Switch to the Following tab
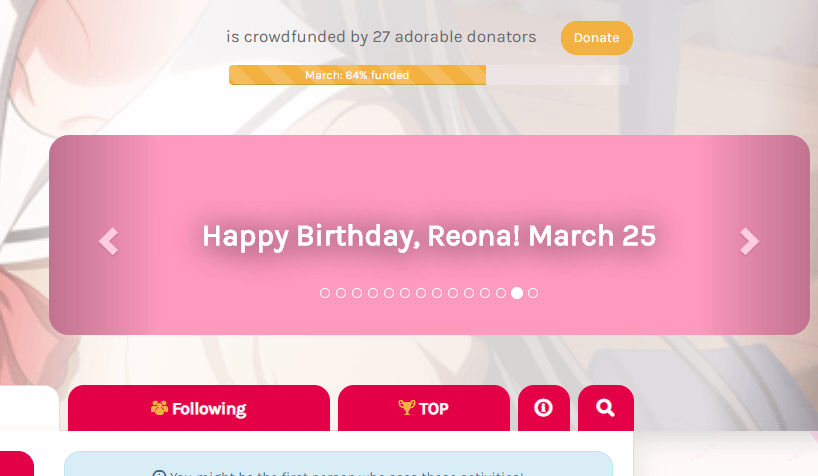818x476 pixels. 198,408
